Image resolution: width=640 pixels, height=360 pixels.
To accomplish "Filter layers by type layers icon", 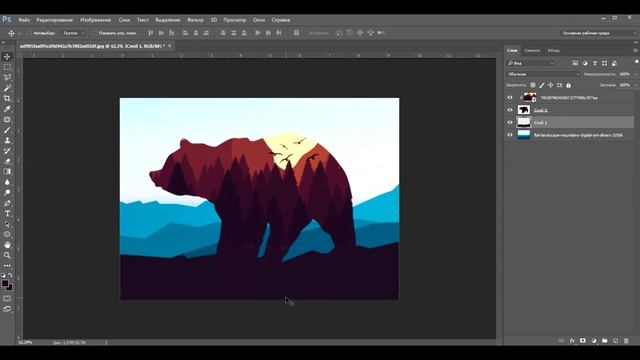I will tap(595, 63).
